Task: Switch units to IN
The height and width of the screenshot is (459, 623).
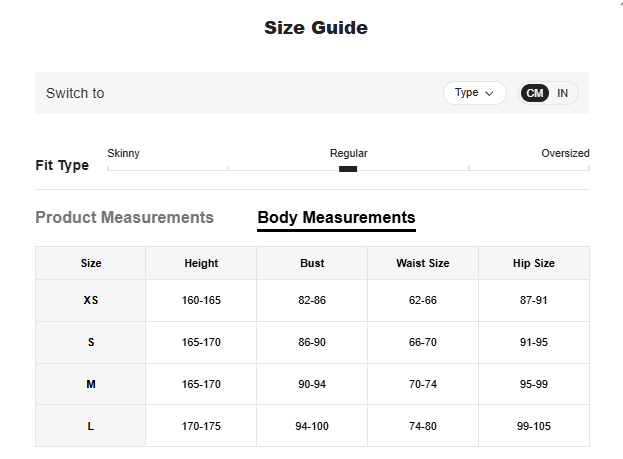Action: tap(562, 93)
